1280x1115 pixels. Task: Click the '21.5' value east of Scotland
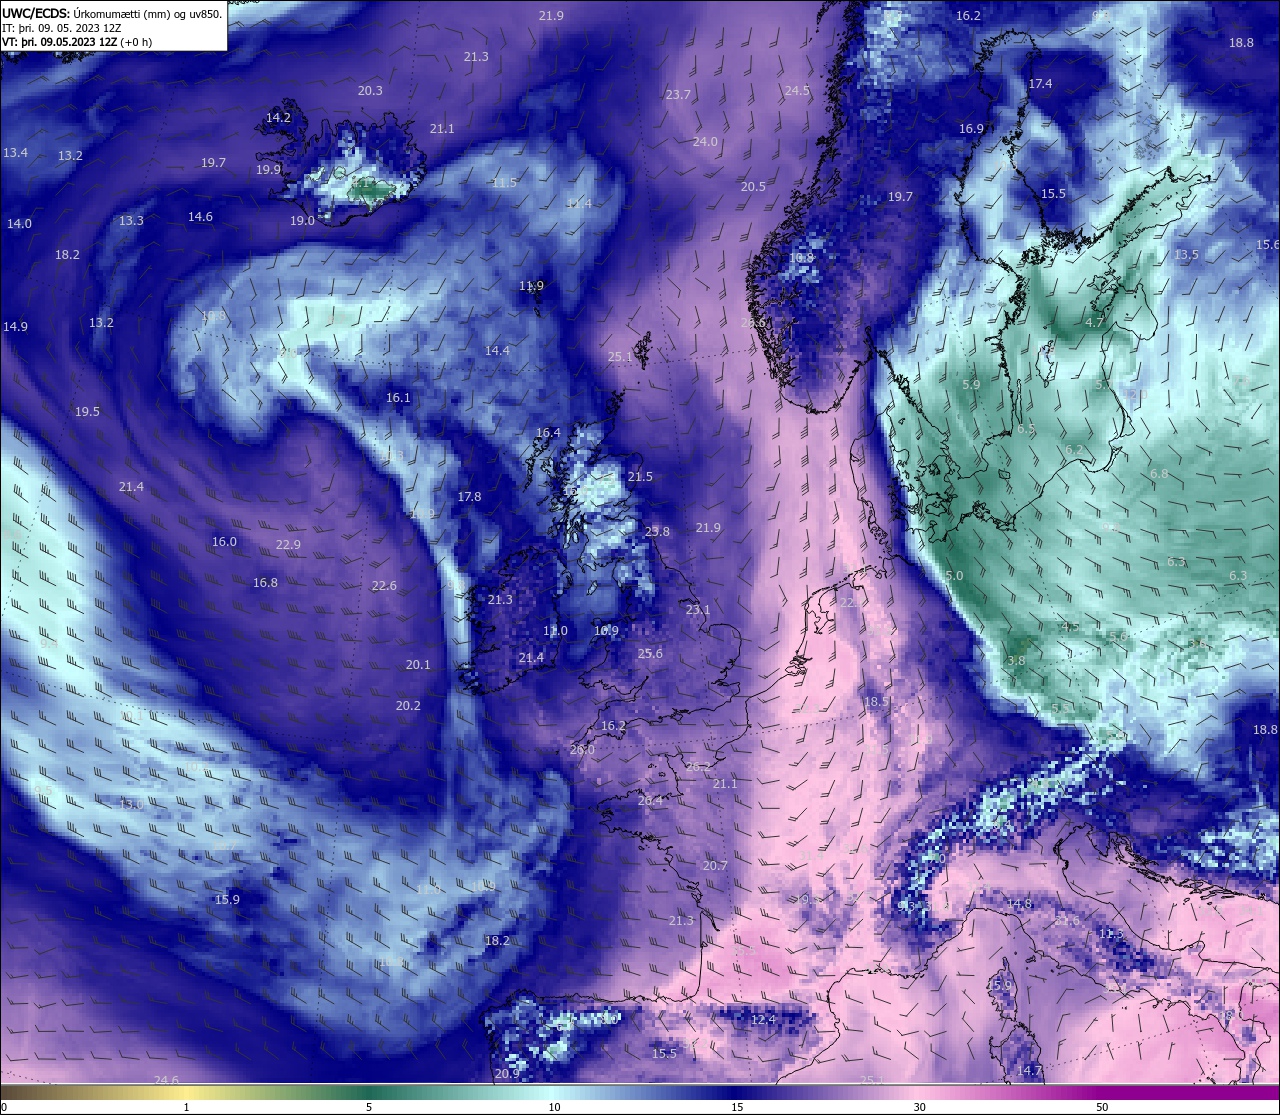[640, 477]
